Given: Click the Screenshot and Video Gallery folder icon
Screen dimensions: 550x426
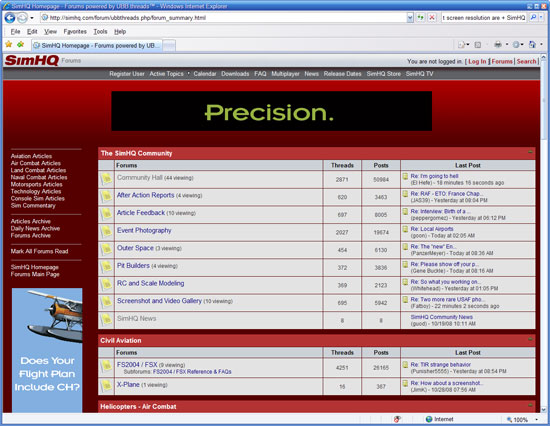Looking at the screenshot, I should [106, 302].
